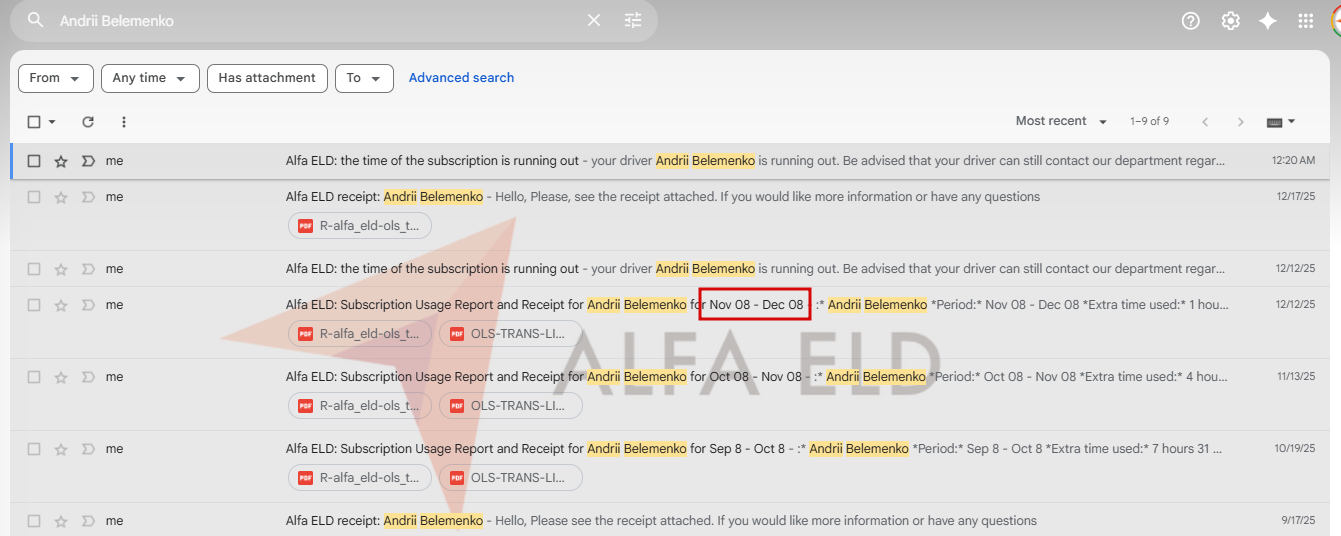Star the 11/13/25 usage report email
Screen dimensions: 1341x536
coord(61,377)
